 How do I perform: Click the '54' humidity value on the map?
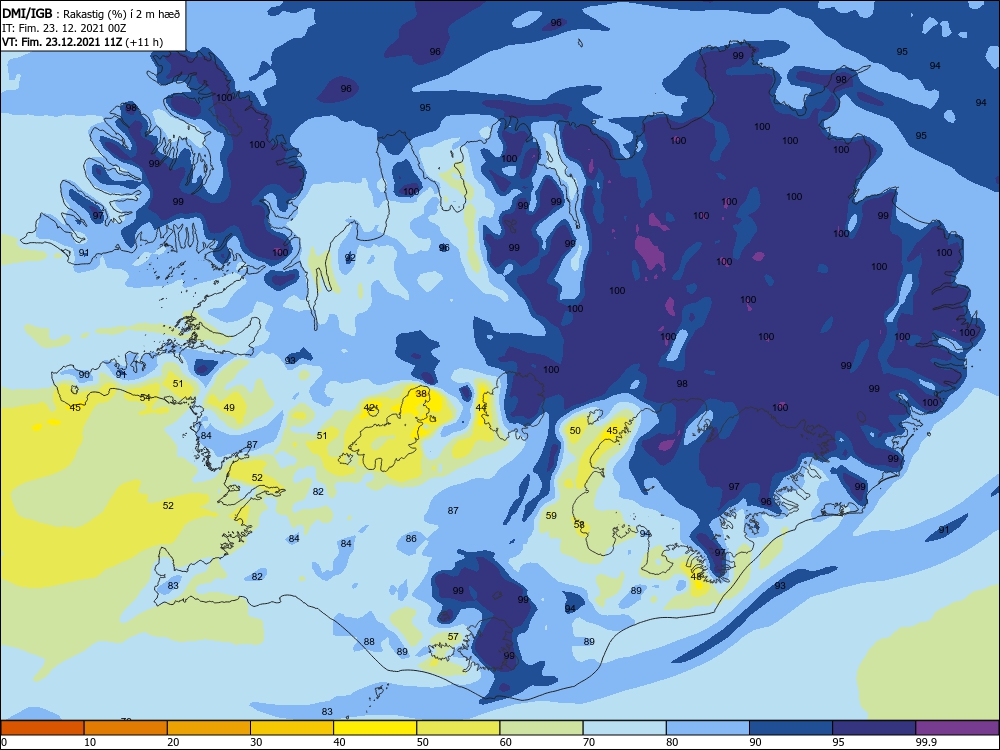(x=145, y=397)
